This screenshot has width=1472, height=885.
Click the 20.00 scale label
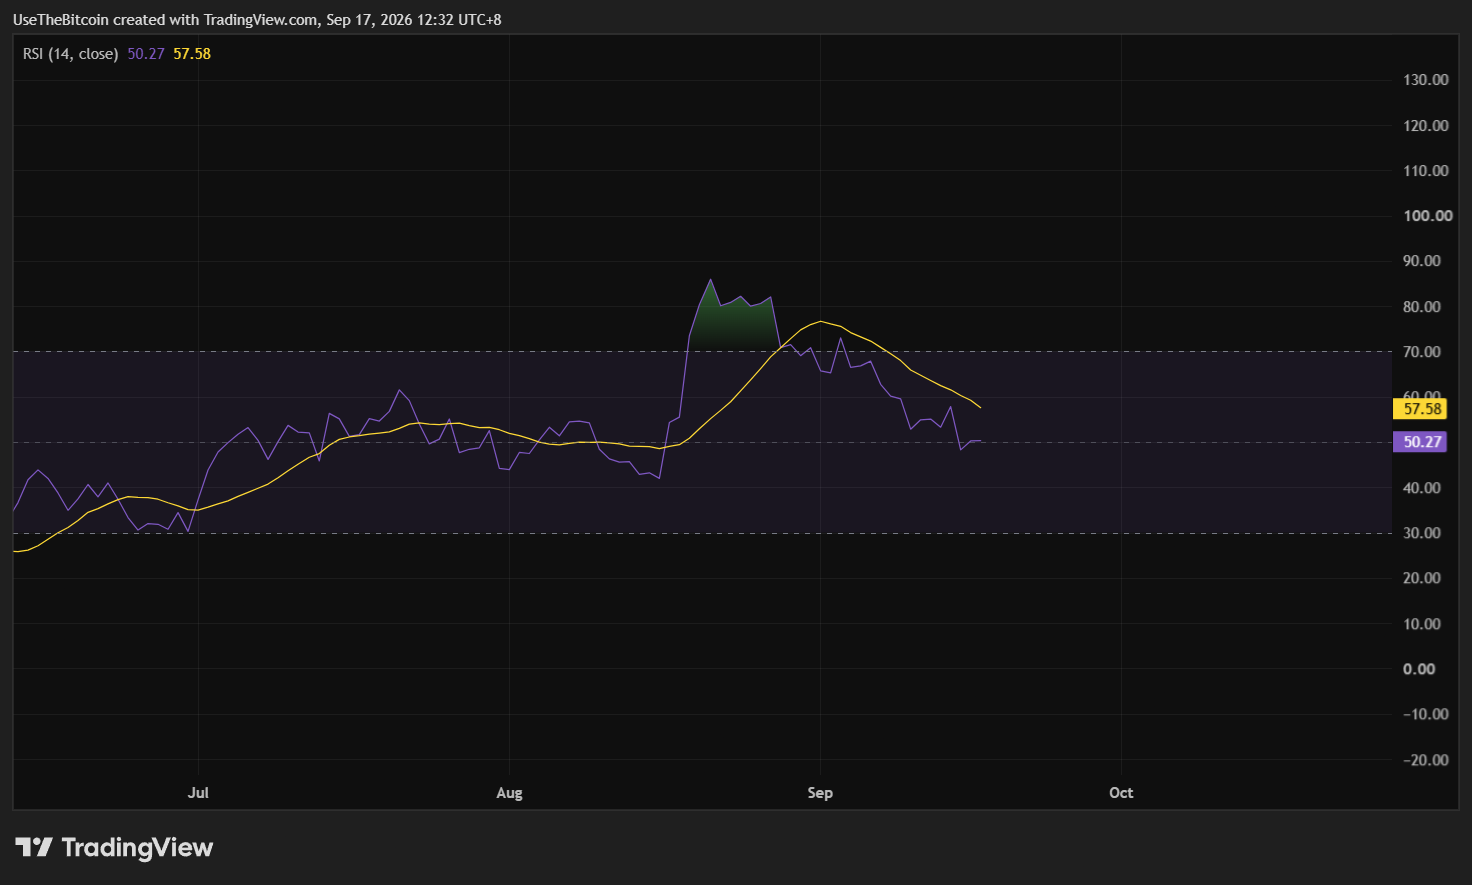1422,578
